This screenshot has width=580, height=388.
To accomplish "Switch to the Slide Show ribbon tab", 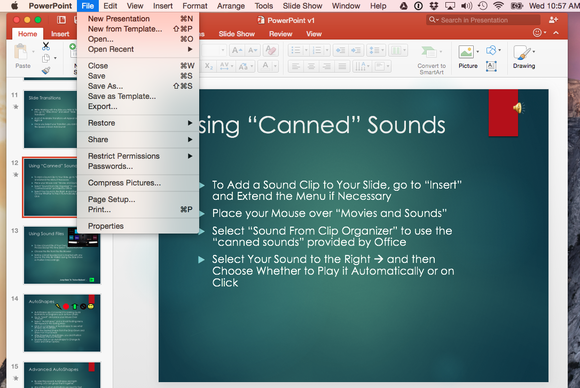I will 236,34.
